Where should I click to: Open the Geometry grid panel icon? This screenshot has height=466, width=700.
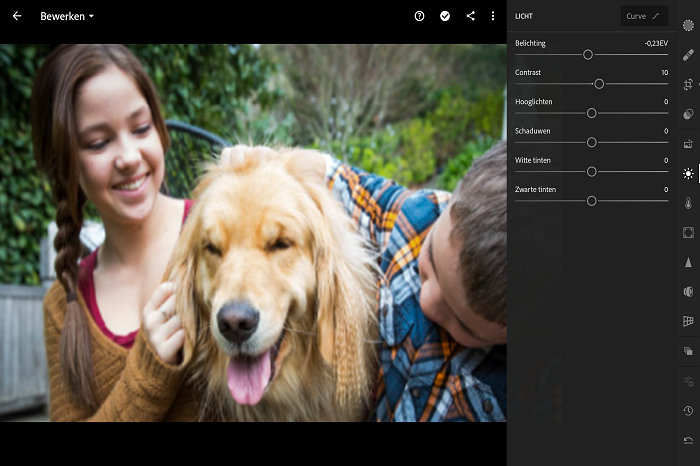point(688,321)
